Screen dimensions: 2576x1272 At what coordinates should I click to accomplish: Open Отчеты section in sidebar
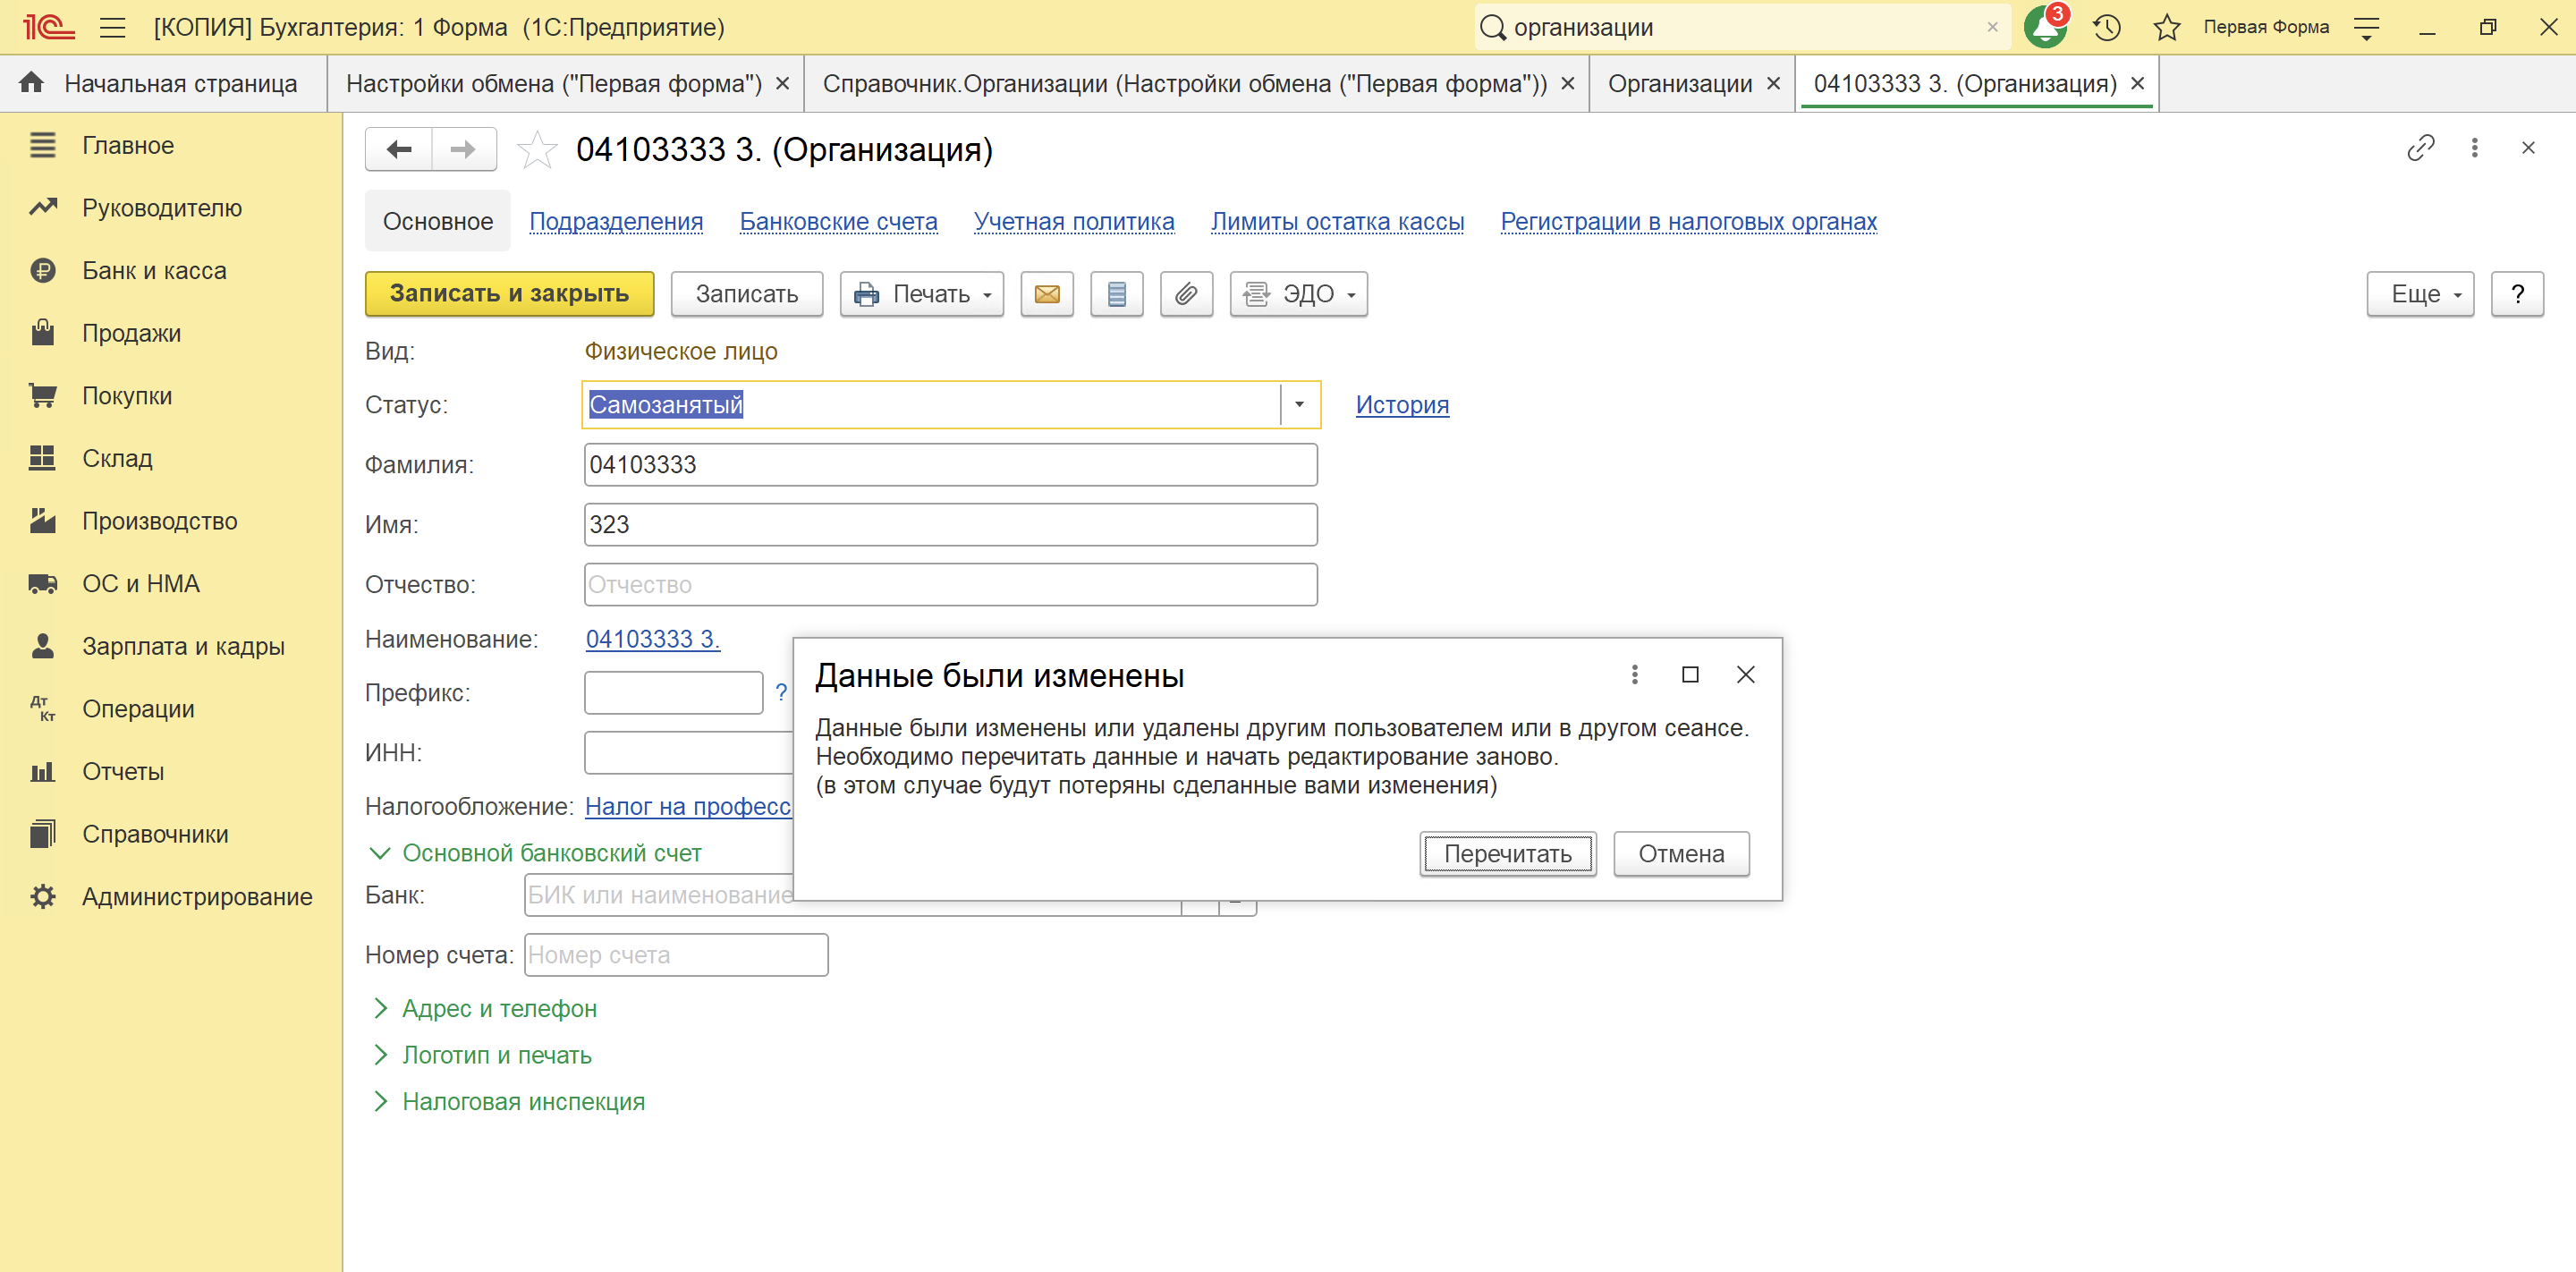[x=123, y=771]
